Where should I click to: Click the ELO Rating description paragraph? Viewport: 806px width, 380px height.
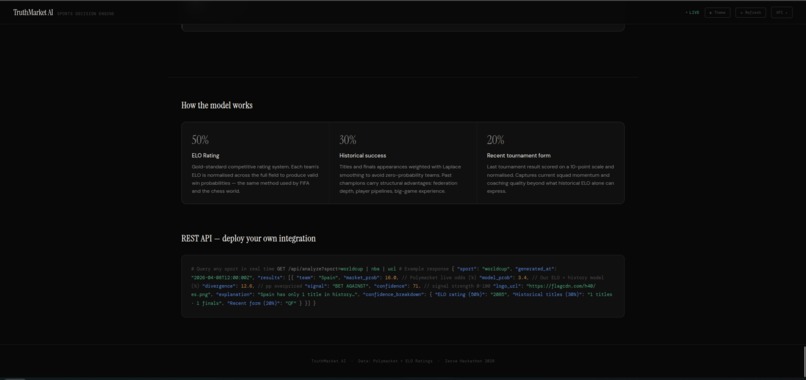(x=255, y=179)
